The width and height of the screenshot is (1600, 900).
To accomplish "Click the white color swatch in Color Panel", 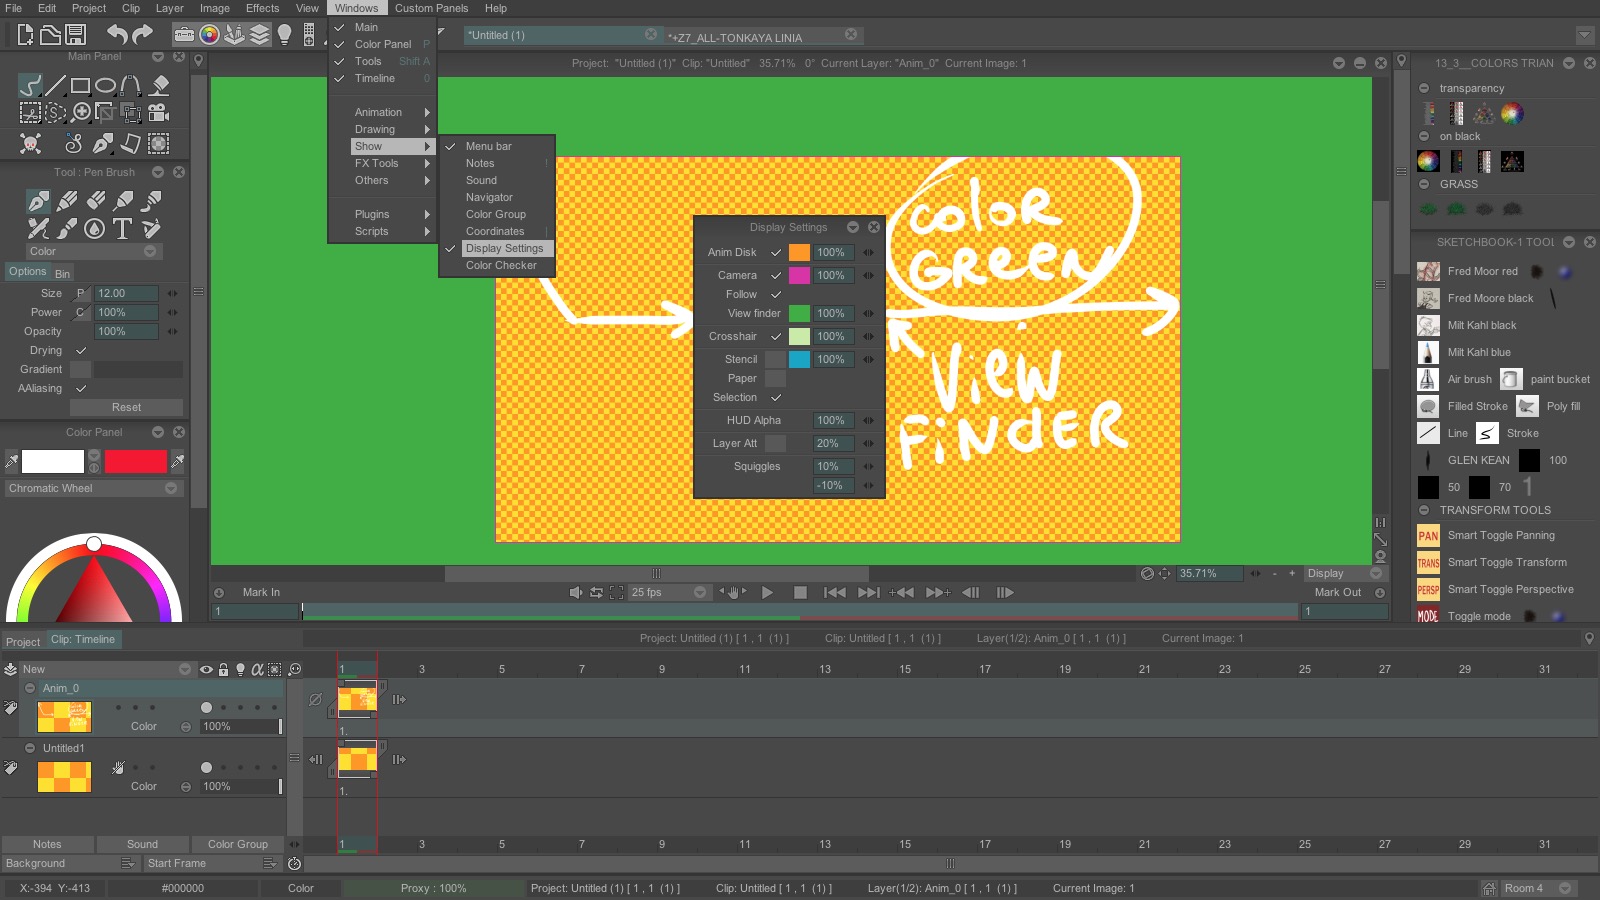I will [x=53, y=461].
